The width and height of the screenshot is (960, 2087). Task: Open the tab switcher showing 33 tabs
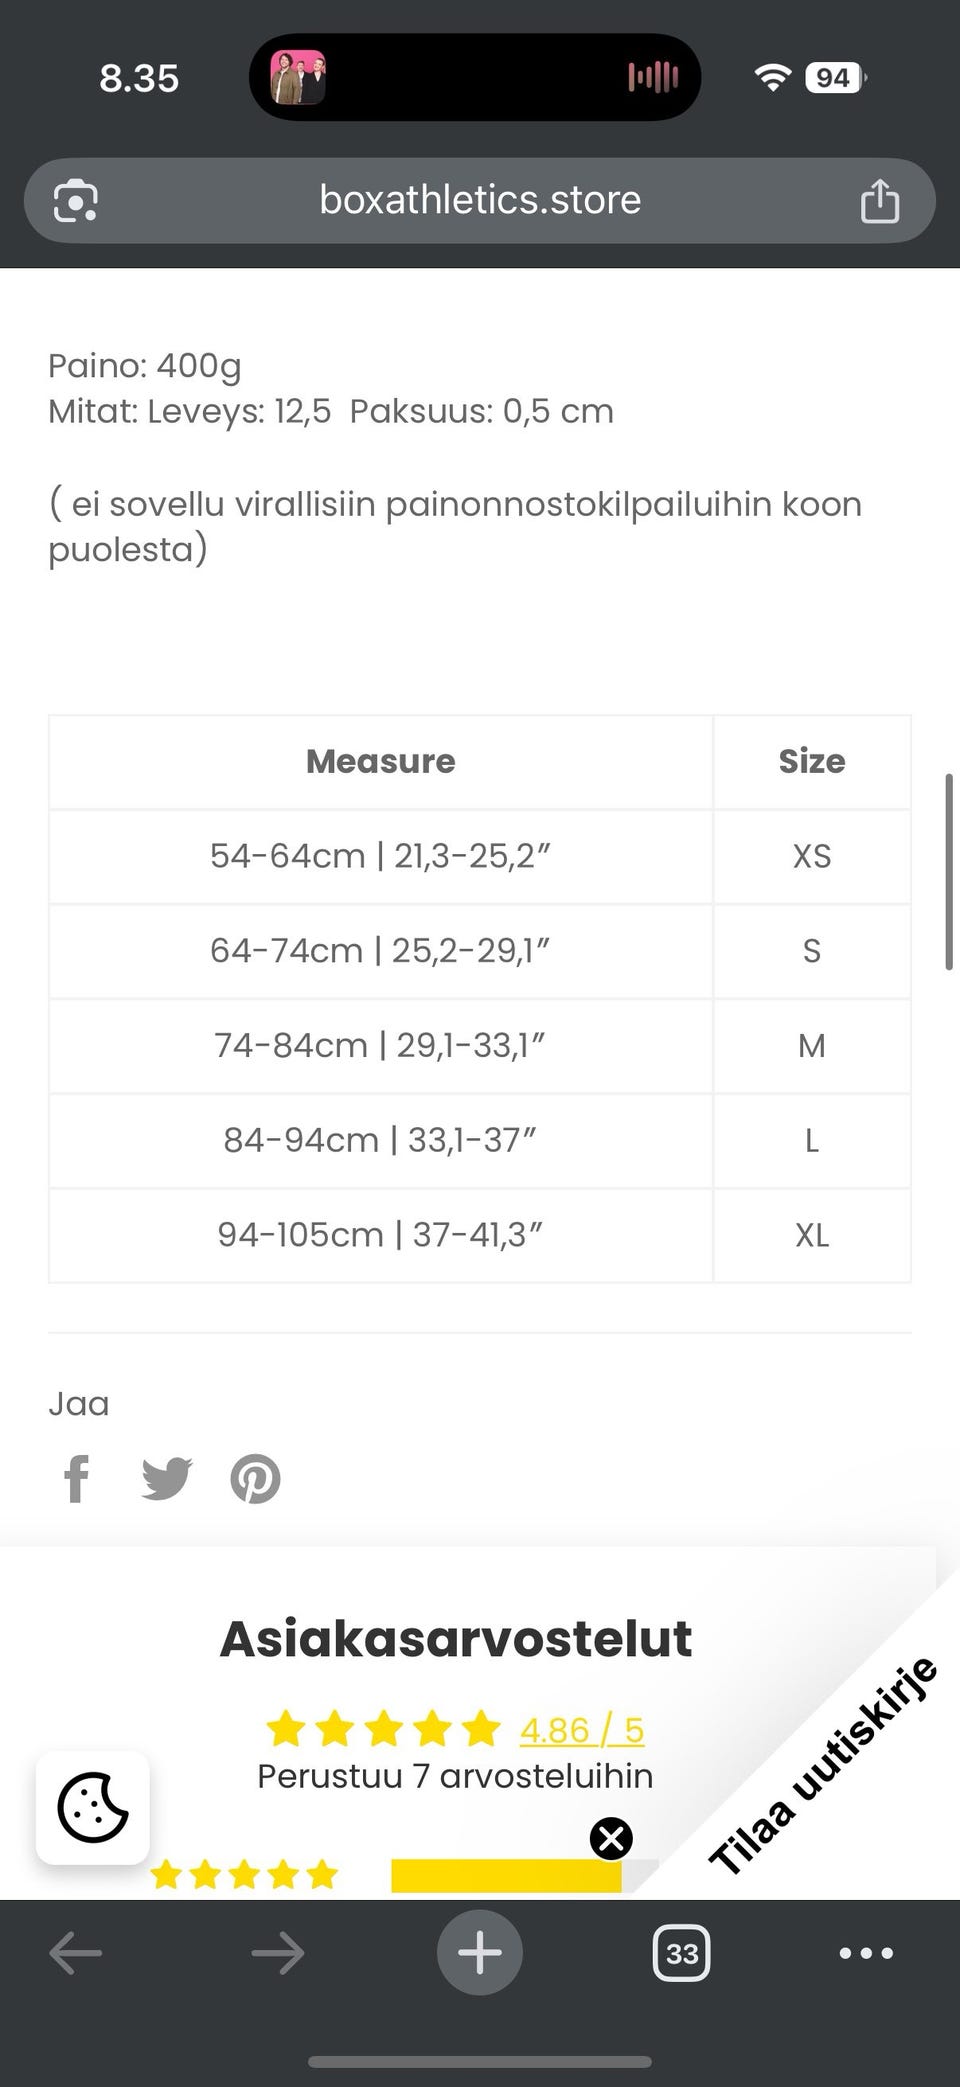pyautogui.click(x=681, y=1952)
